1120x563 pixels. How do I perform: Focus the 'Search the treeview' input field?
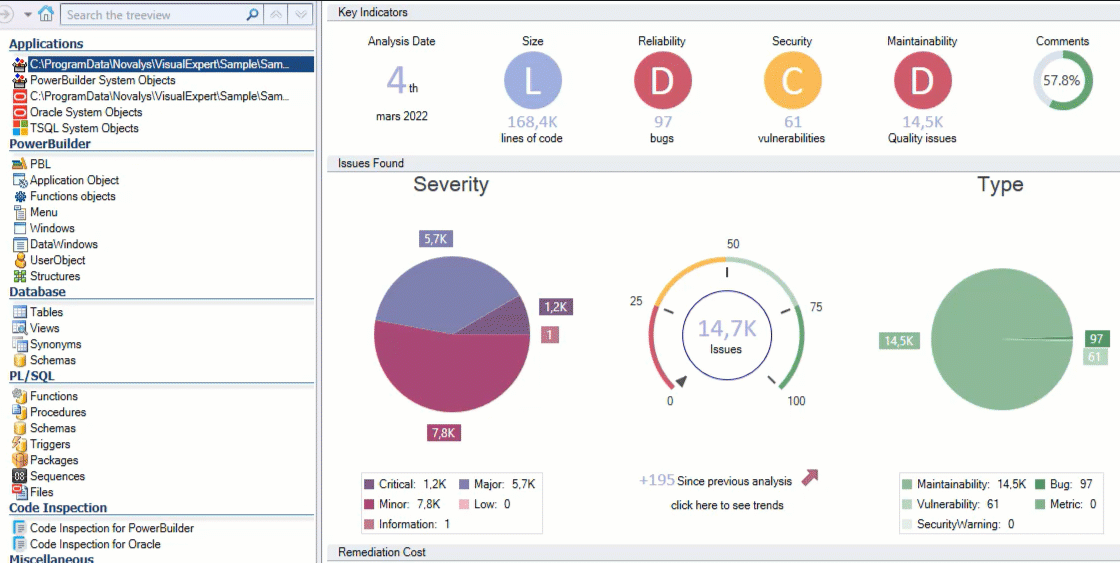[153, 15]
